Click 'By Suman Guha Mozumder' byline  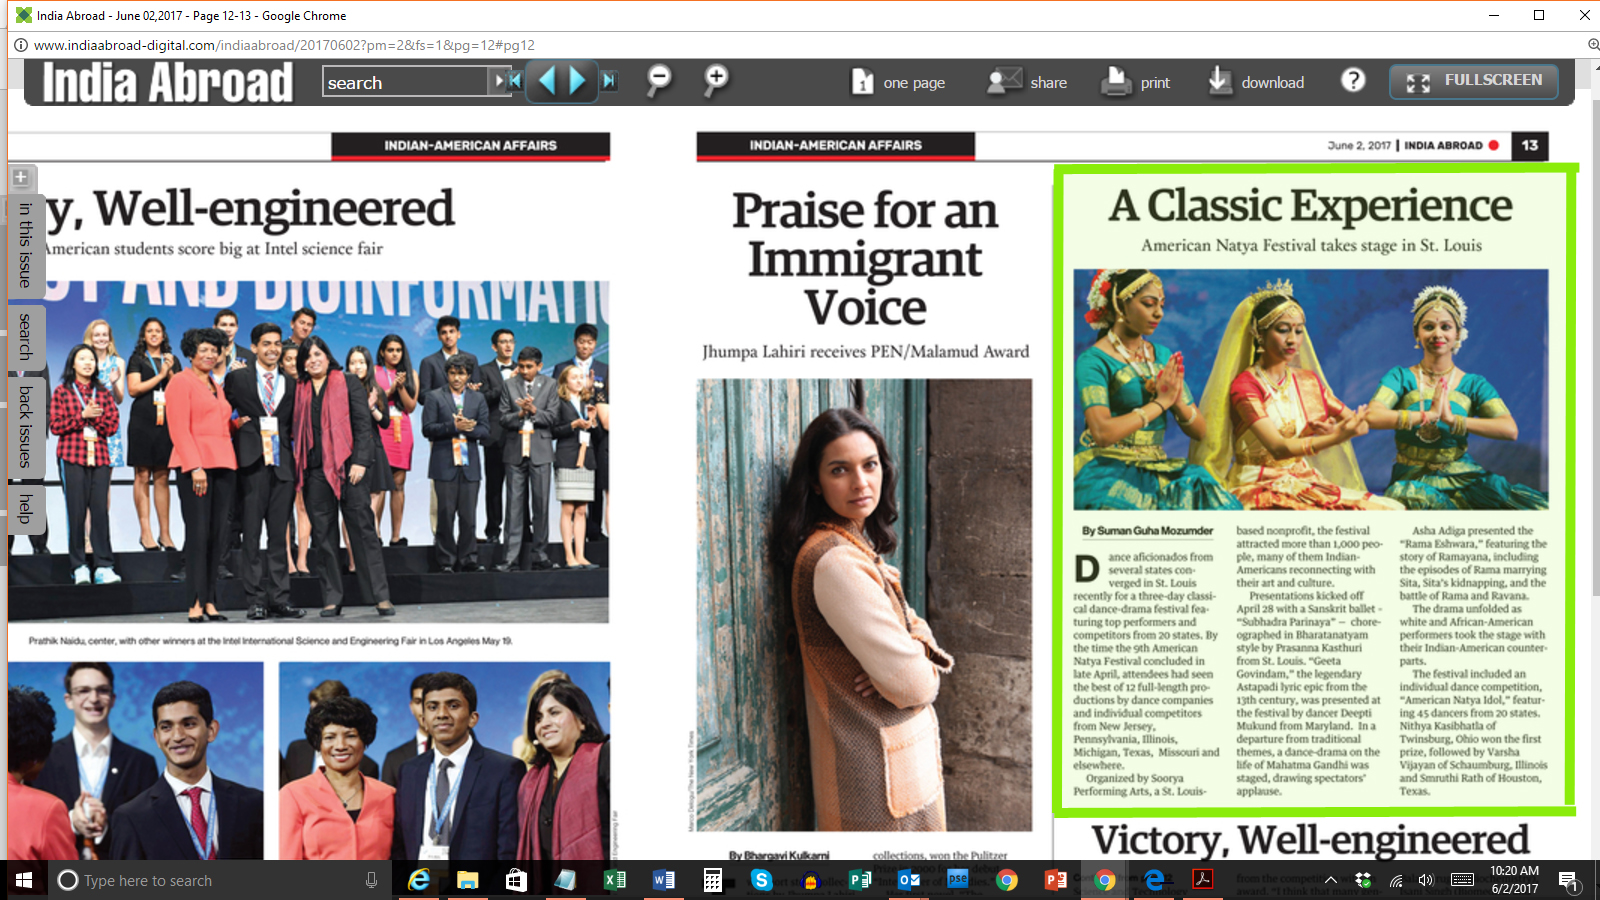point(1147,531)
